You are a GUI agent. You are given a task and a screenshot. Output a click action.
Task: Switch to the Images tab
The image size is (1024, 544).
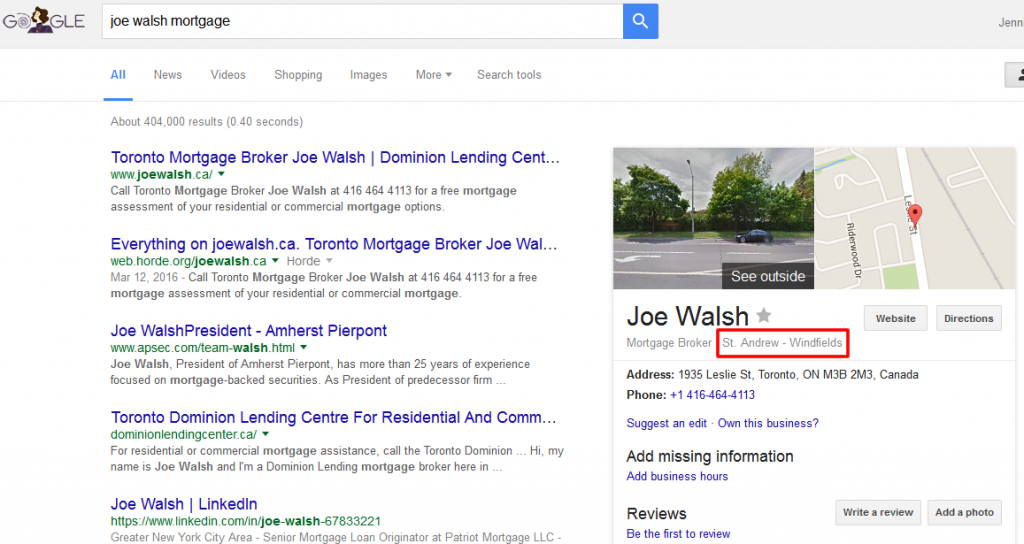pos(368,75)
